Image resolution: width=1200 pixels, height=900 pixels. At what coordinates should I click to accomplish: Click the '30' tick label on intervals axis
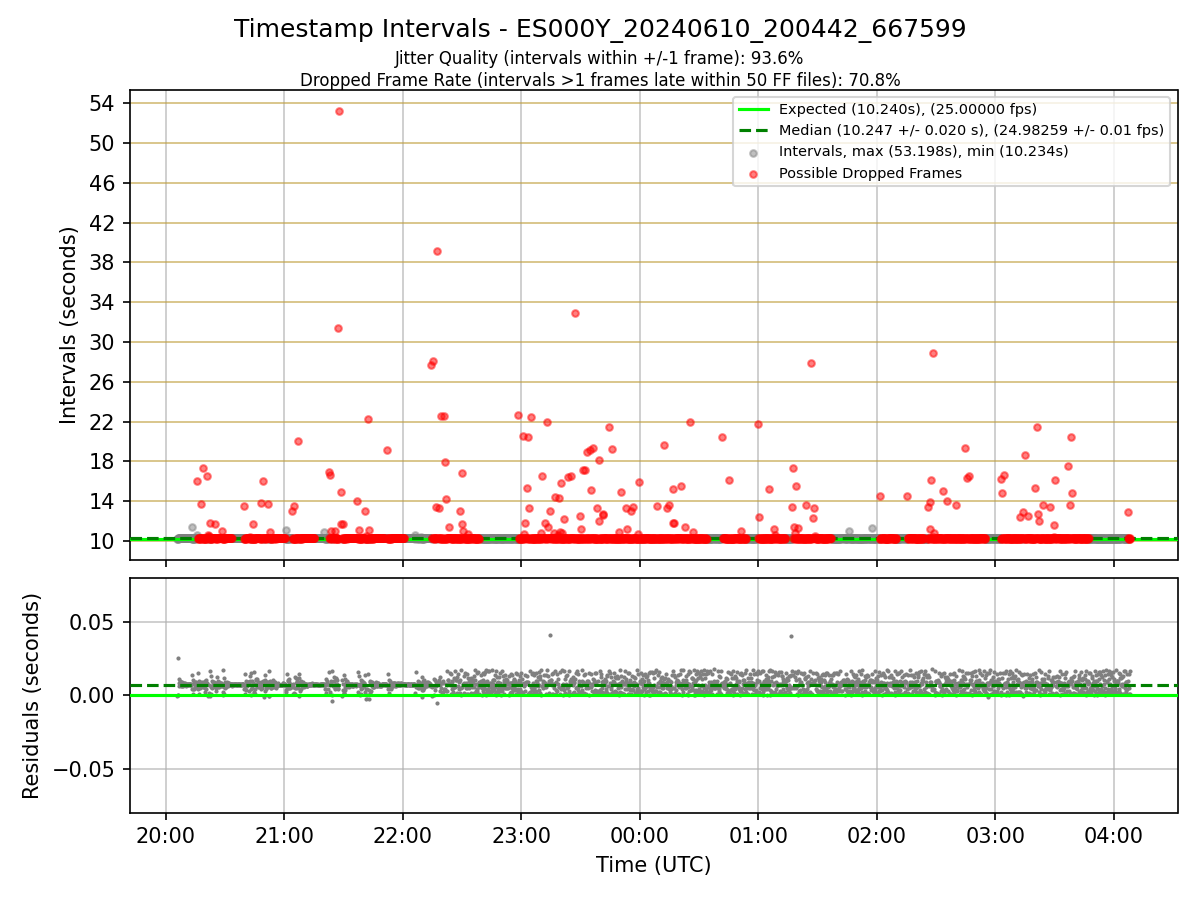tap(104, 342)
